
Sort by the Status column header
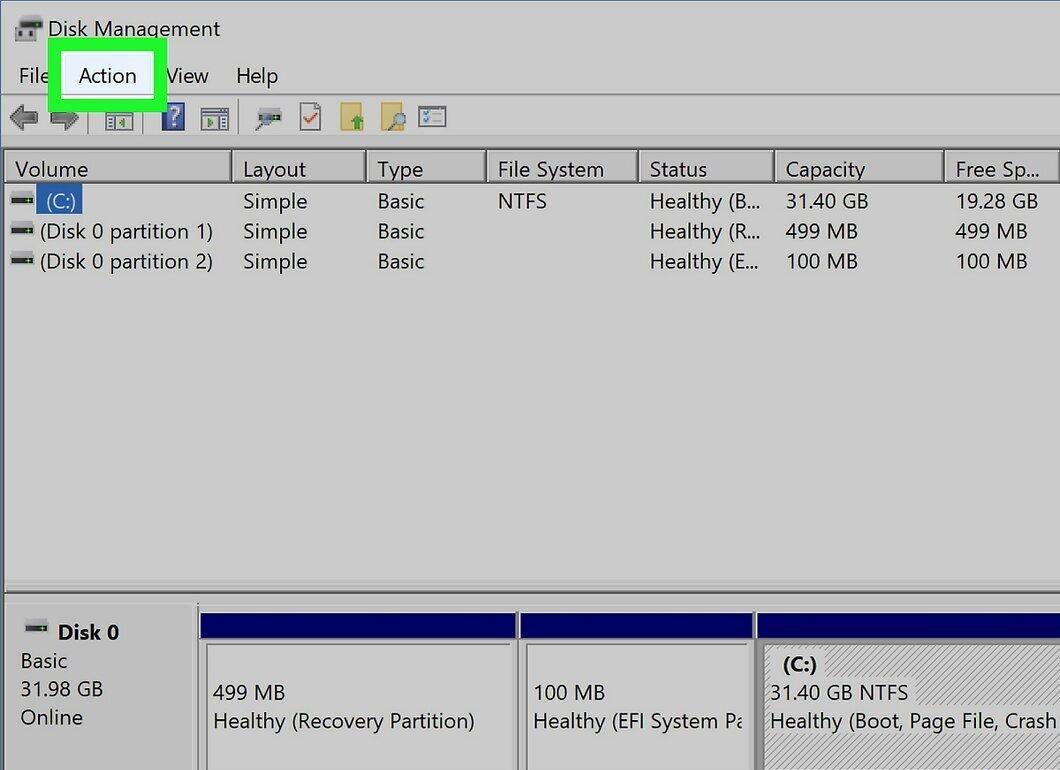706,168
